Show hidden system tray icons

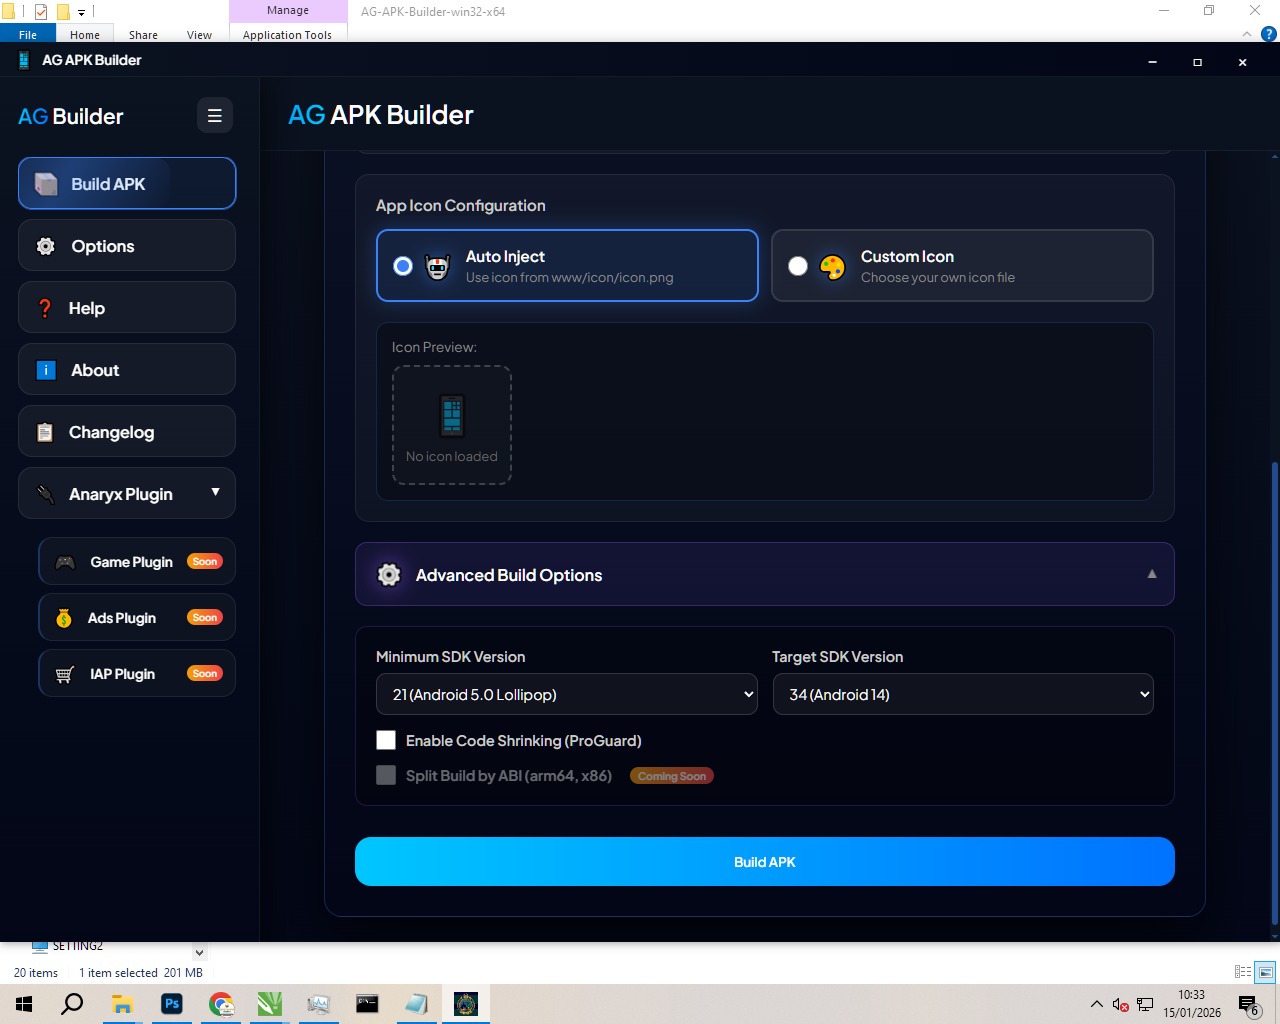tap(1096, 1004)
